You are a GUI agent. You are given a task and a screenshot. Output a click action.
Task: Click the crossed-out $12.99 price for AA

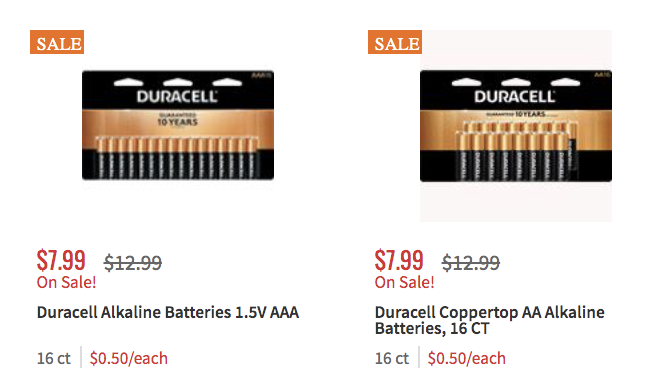coord(471,263)
